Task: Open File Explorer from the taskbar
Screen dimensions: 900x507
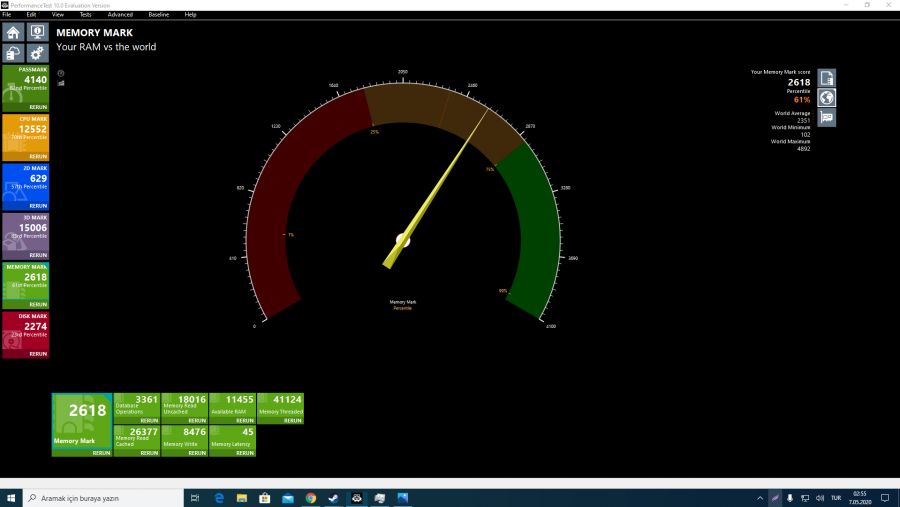Action: click(242, 498)
